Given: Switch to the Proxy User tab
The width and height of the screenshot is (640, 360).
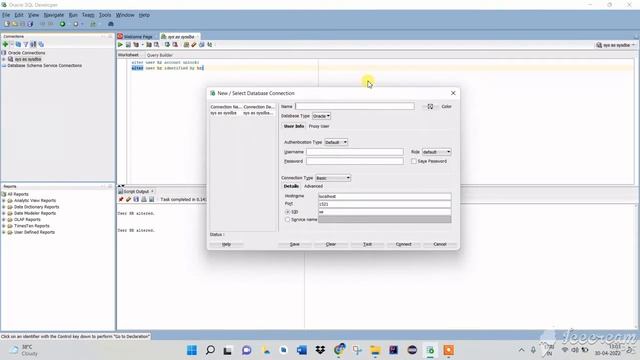Looking at the screenshot, I should (319, 126).
